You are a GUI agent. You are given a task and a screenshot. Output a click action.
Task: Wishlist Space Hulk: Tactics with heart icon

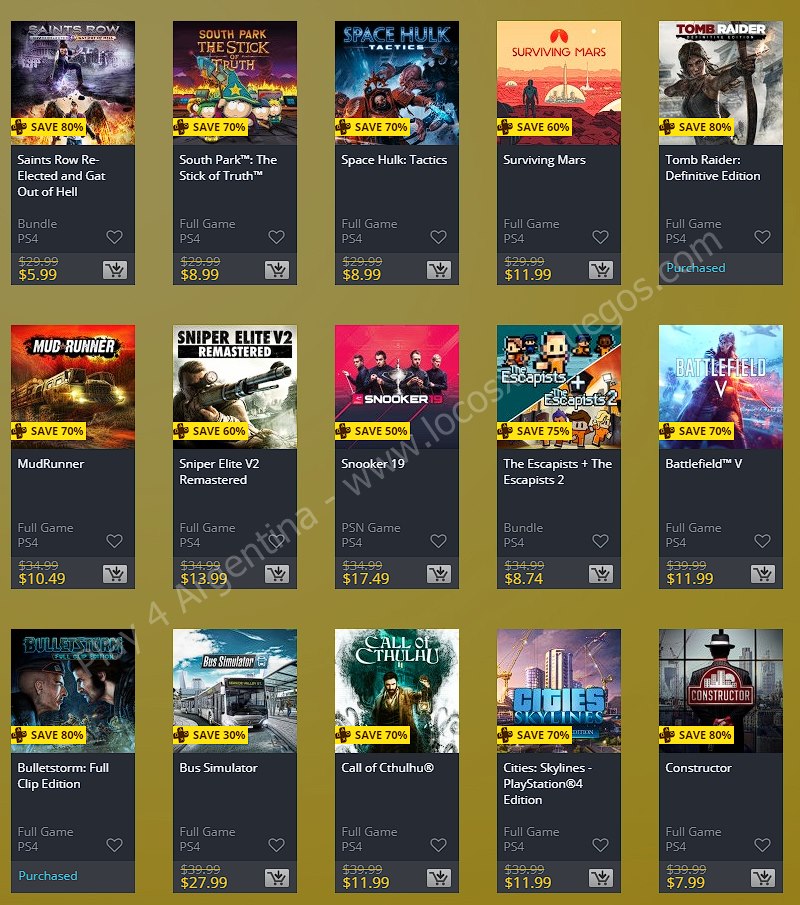(x=439, y=237)
